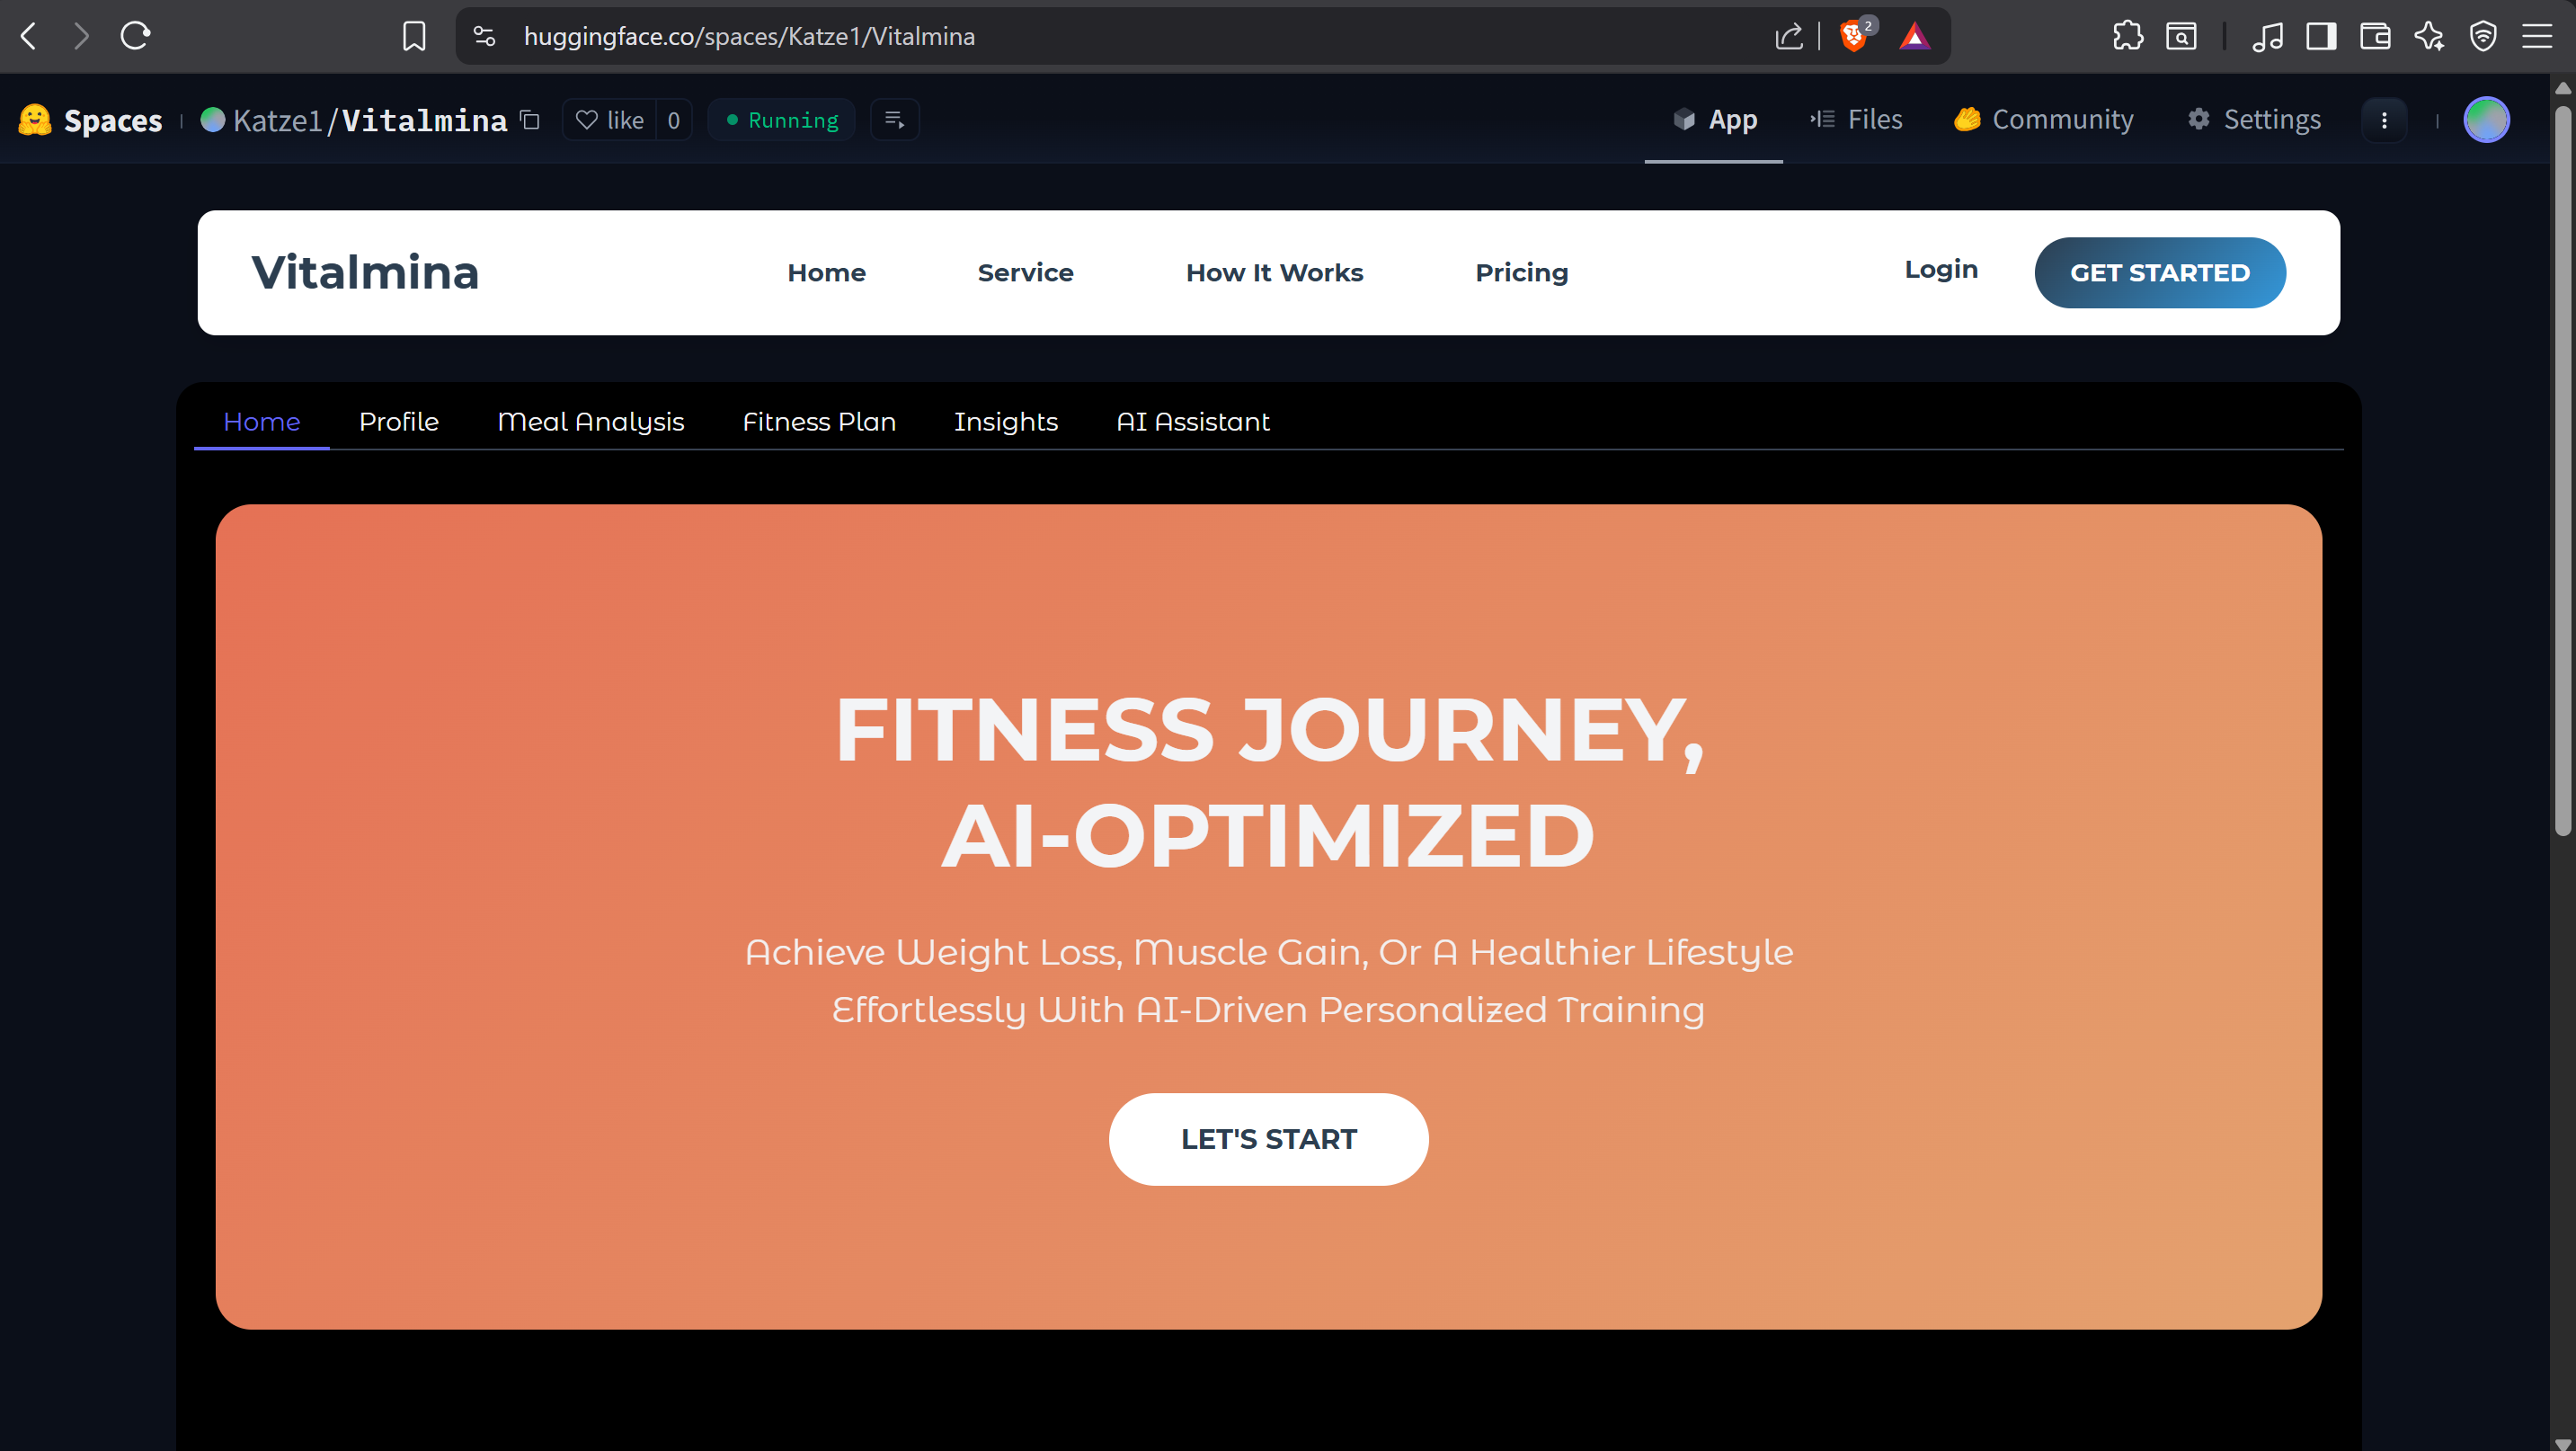This screenshot has width=2576, height=1451.
Task: Click the browser bookmark icon
Action: click(x=414, y=36)
